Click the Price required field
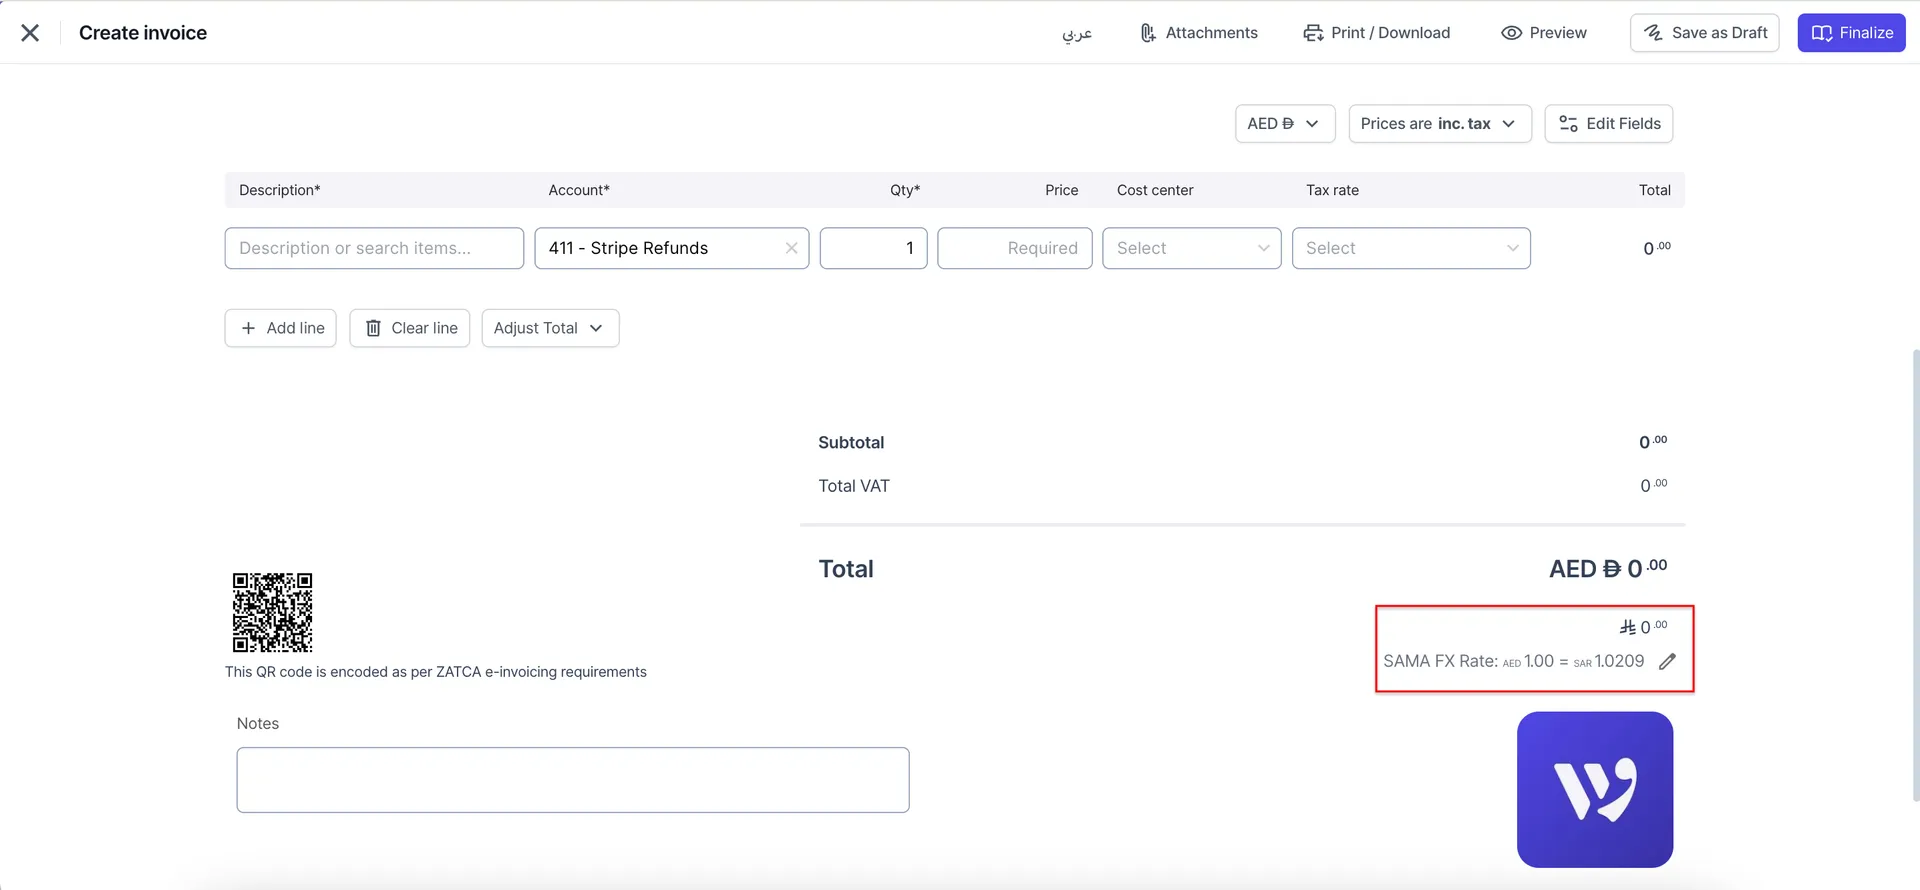 tap(1014, 248)
